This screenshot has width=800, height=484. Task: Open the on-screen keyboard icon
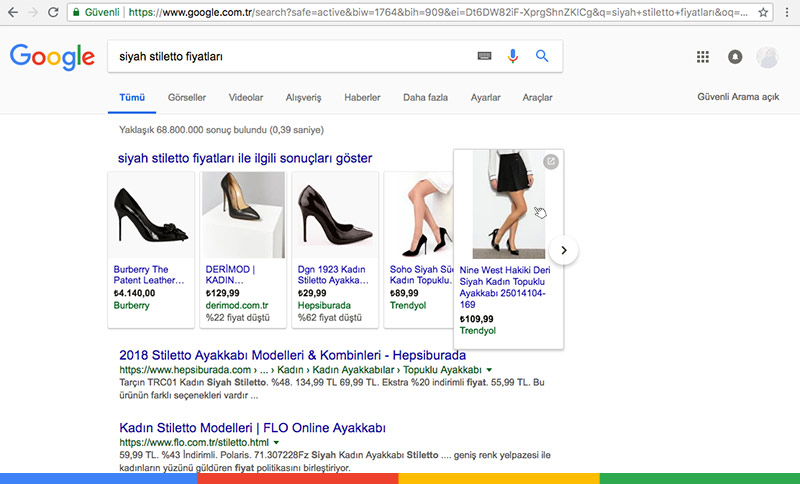484,56
